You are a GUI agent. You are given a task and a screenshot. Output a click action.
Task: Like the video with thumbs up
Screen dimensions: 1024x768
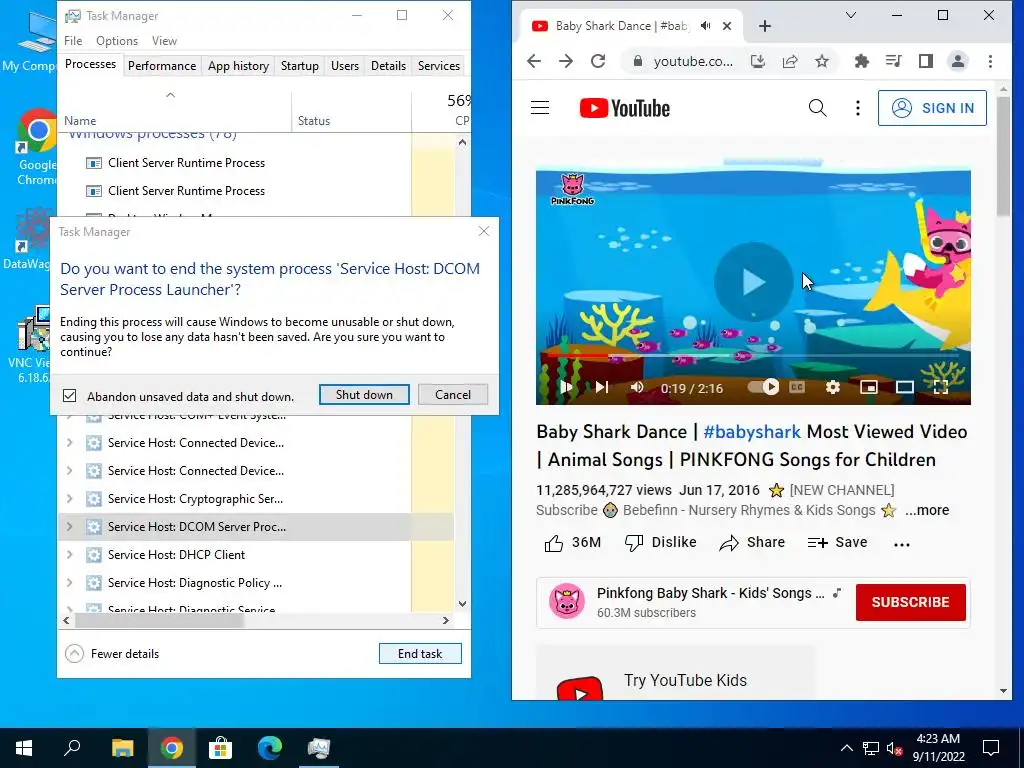click(x=572, y=543)
